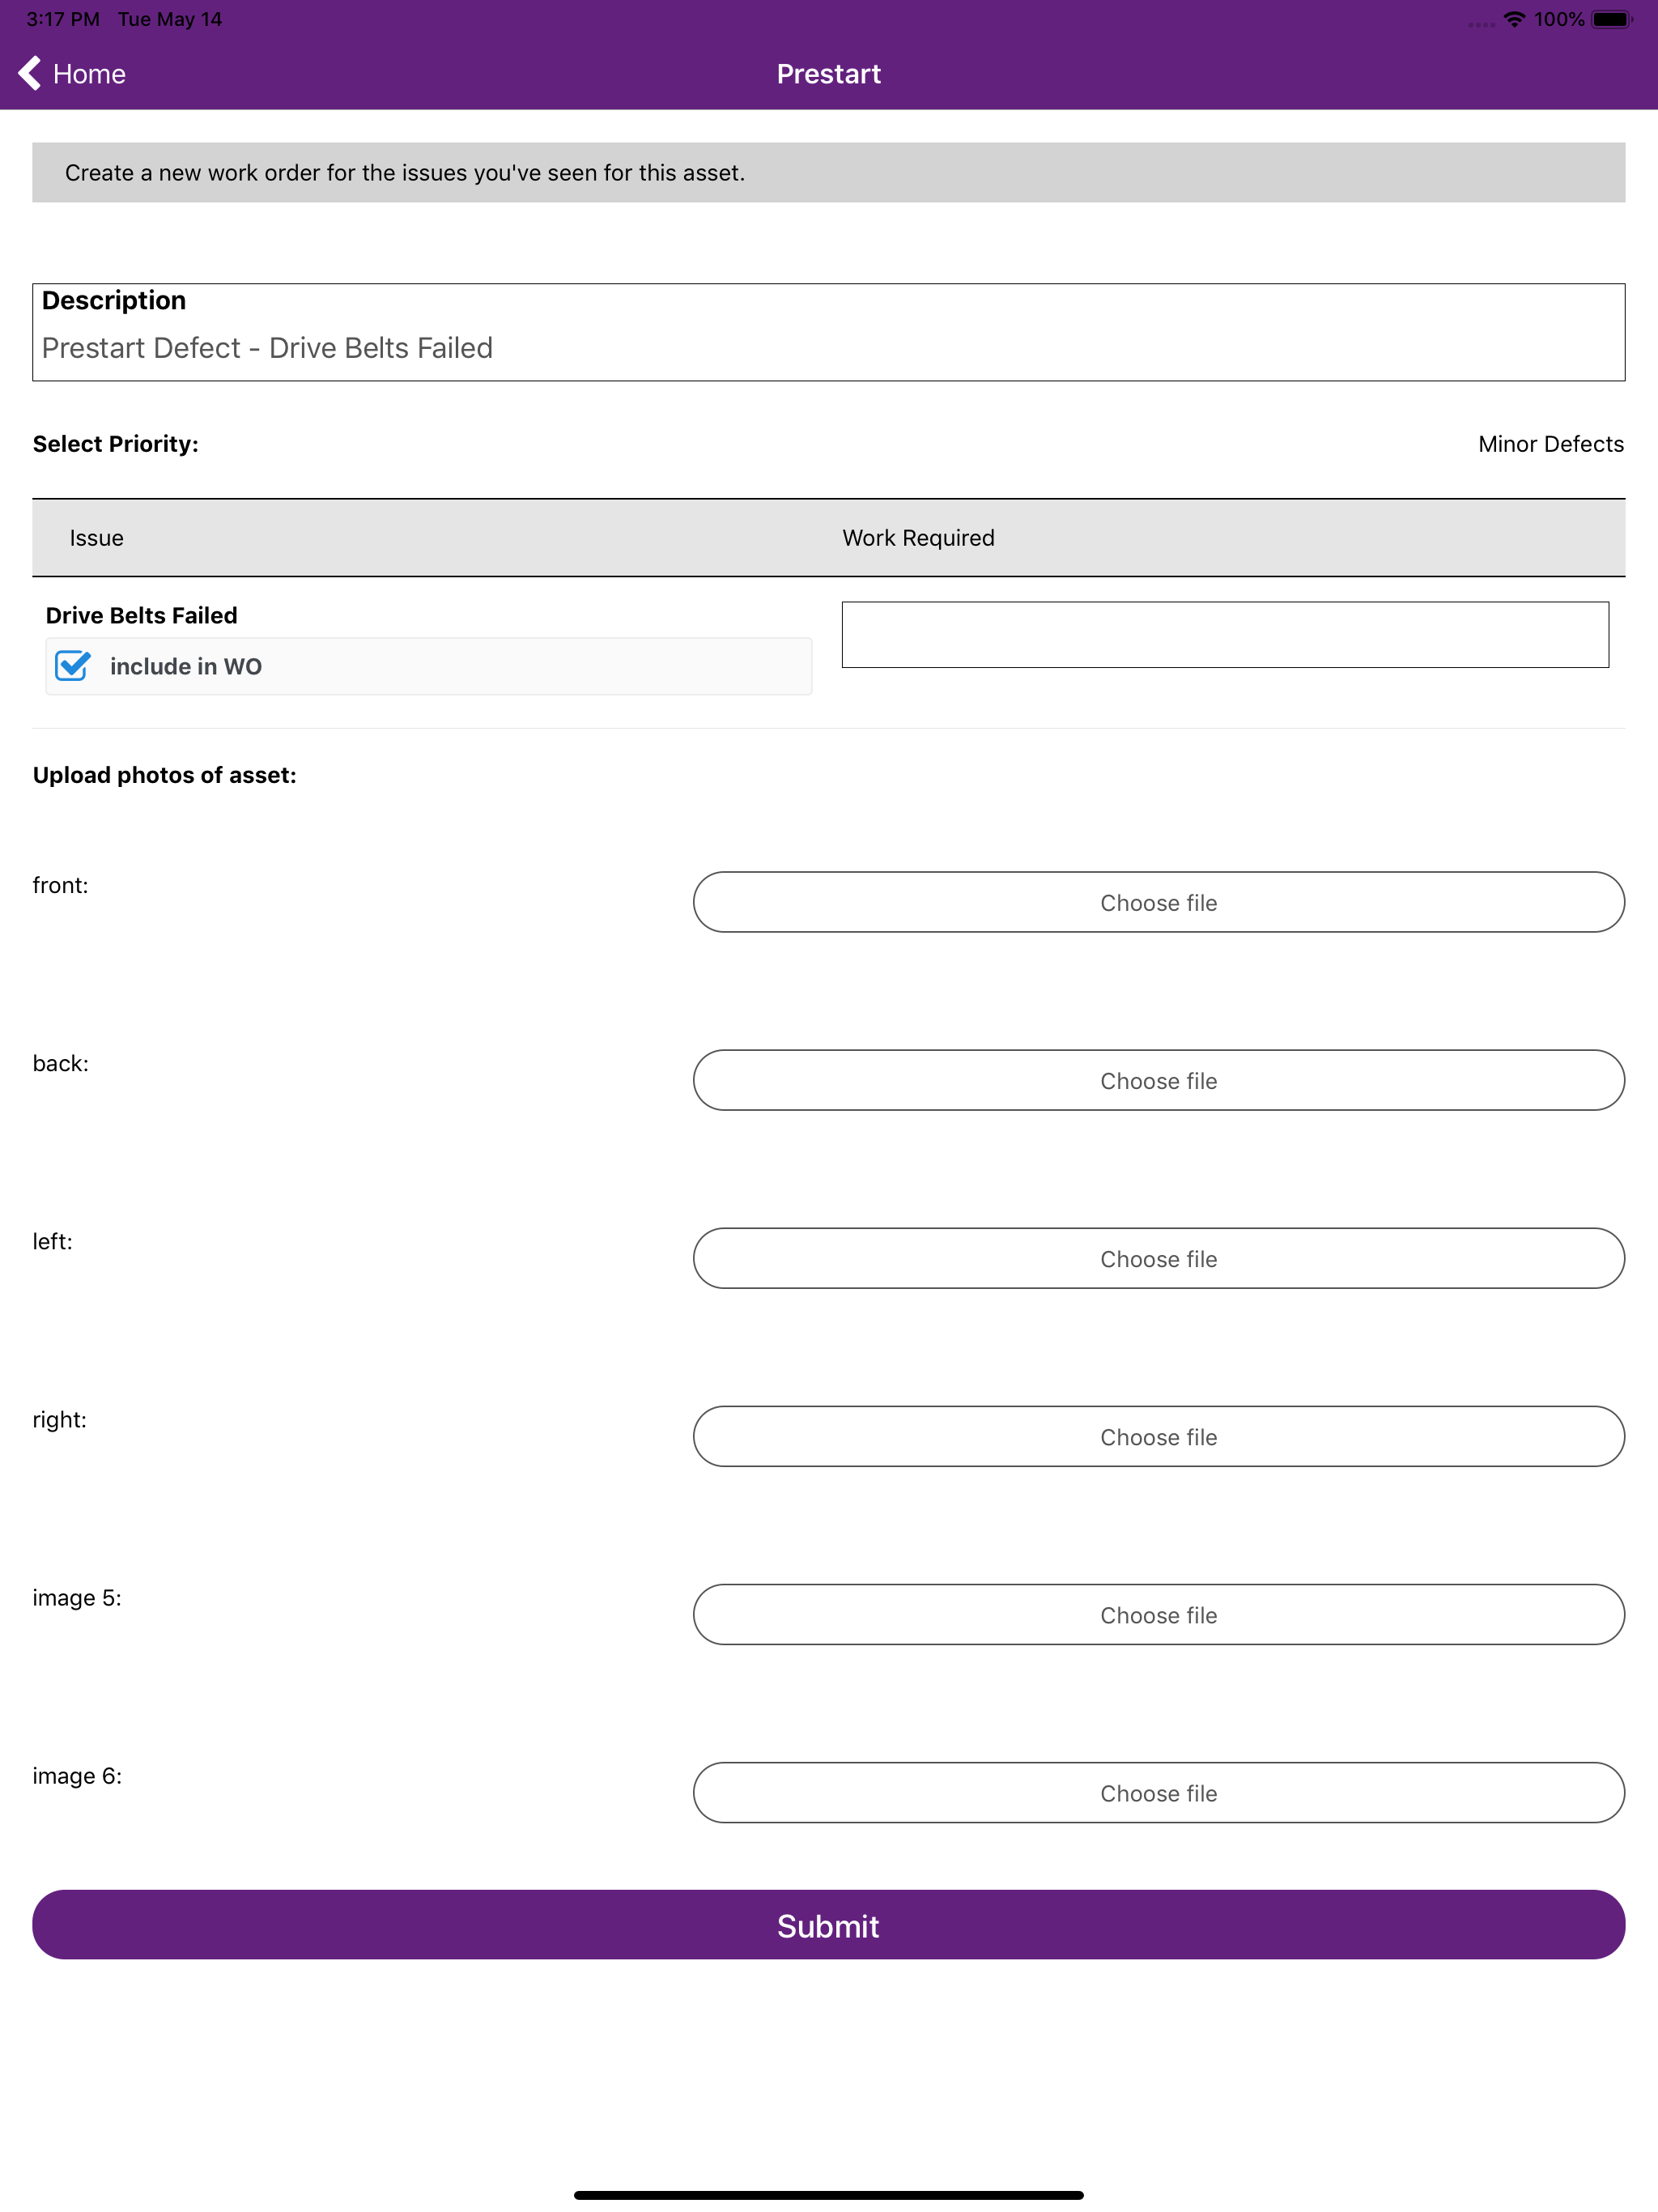1658x2212 pixels.
Task: Tap the Work Required column header
Action: (918, 538)
